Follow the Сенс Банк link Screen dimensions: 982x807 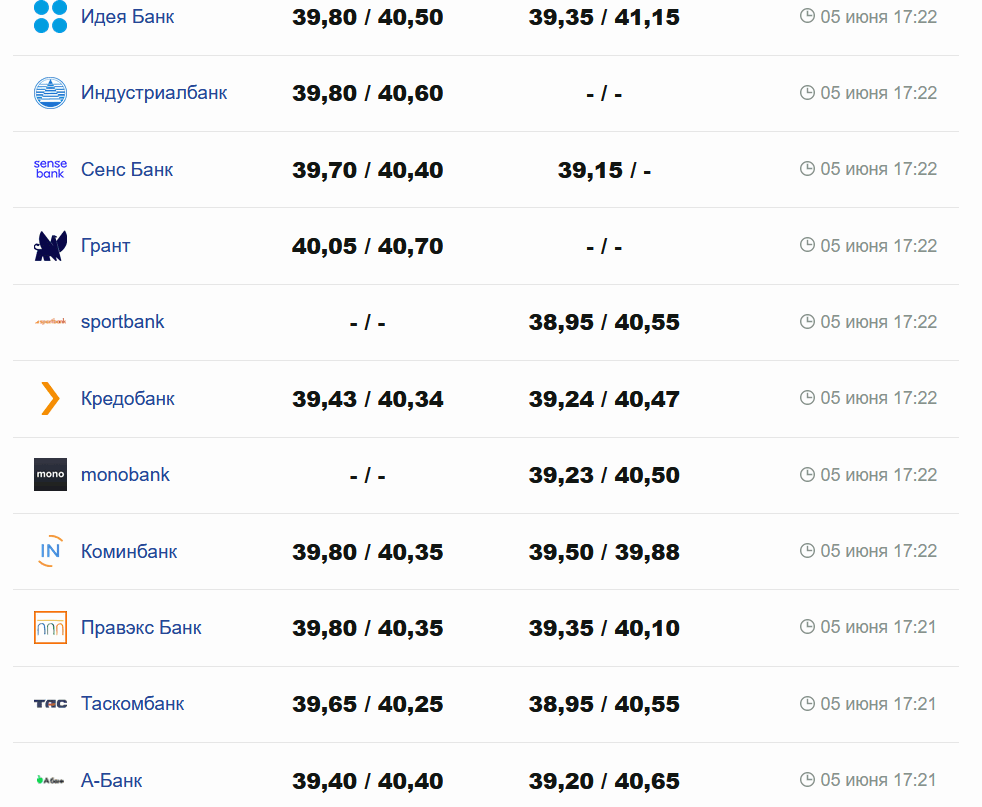(x=127, y=169)
